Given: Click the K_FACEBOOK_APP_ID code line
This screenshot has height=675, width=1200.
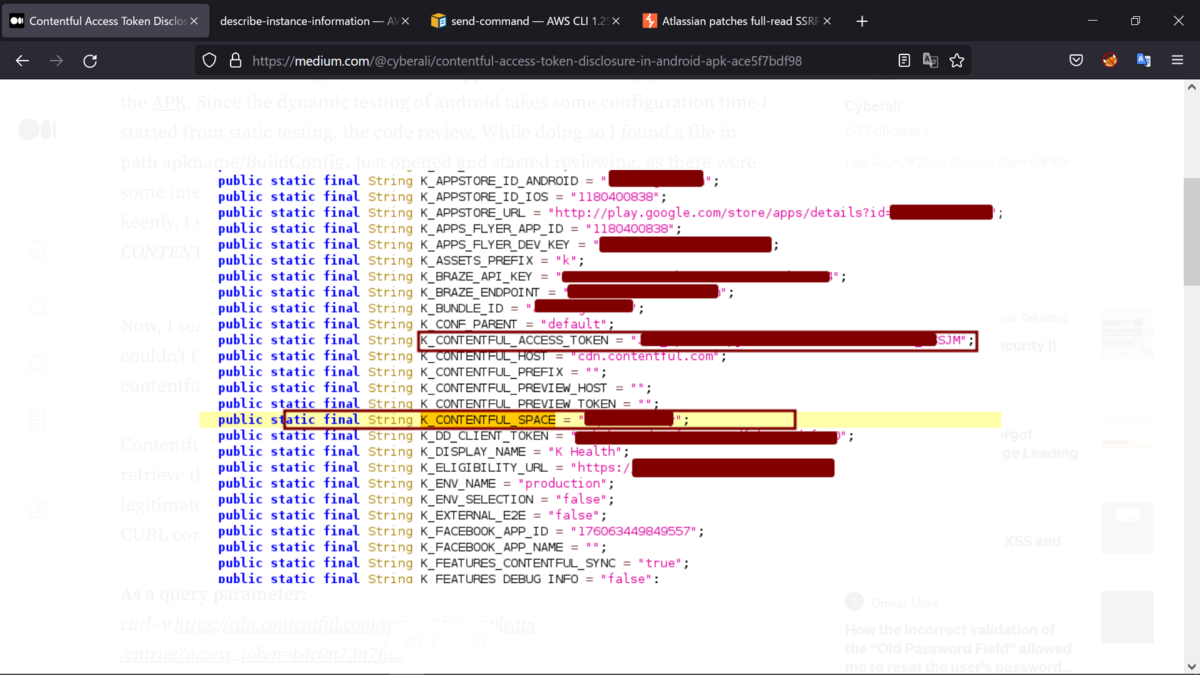Looking at the screenshot, I should [x=461, y=531].
